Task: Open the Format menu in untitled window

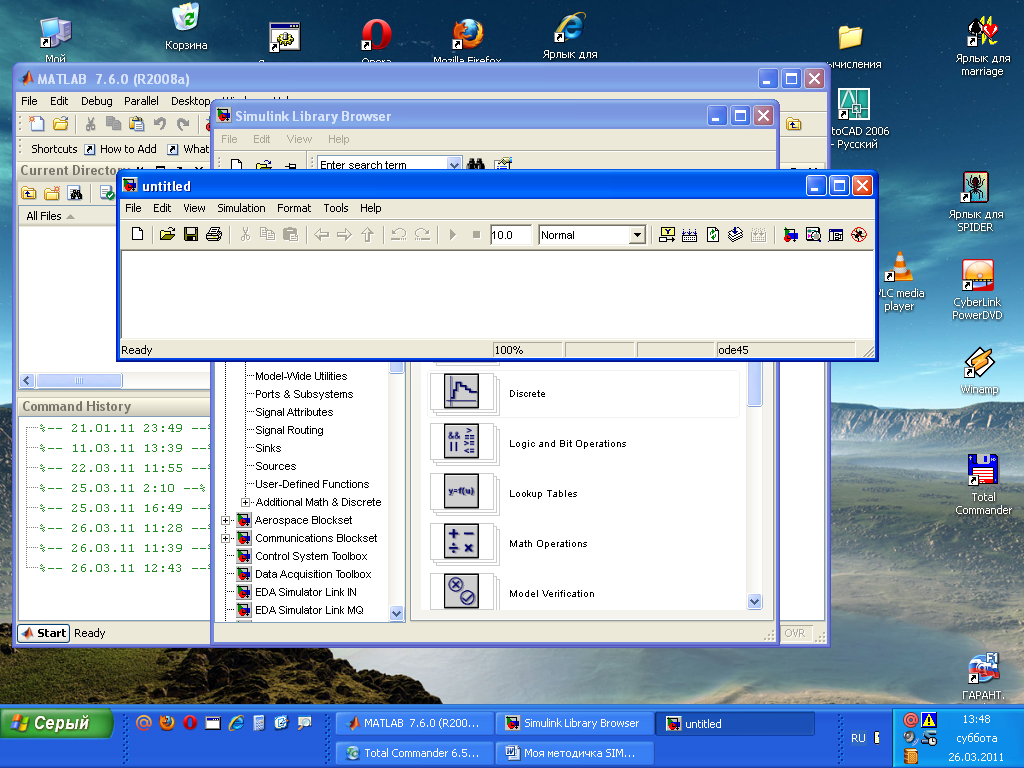Action: [294, 208]
